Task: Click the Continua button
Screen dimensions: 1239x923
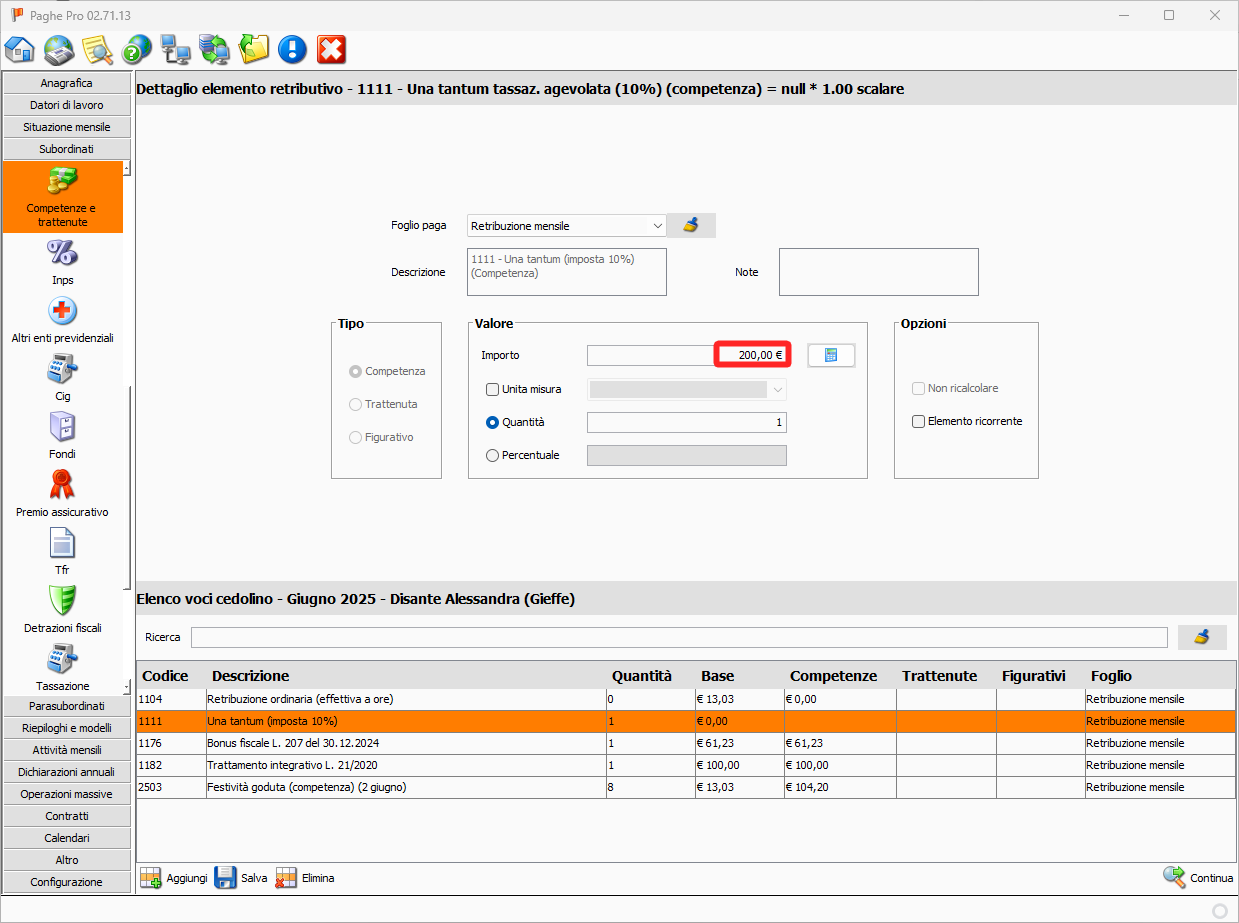Action: (1198, 878)
